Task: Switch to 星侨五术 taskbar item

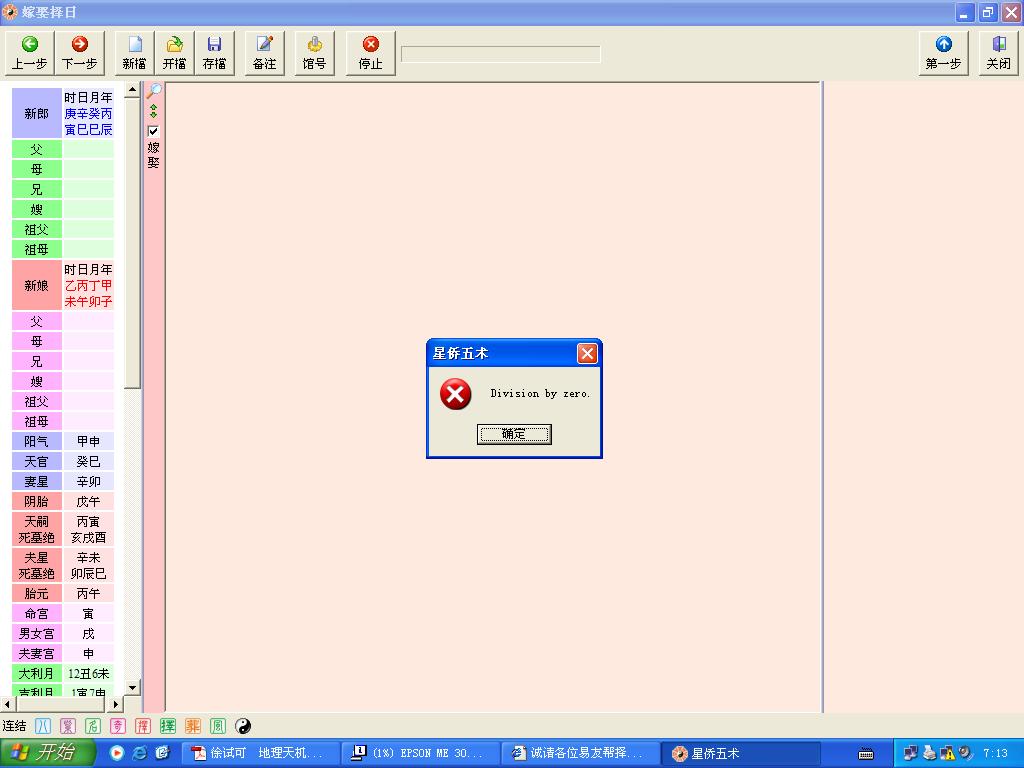Action: (743, 753)
